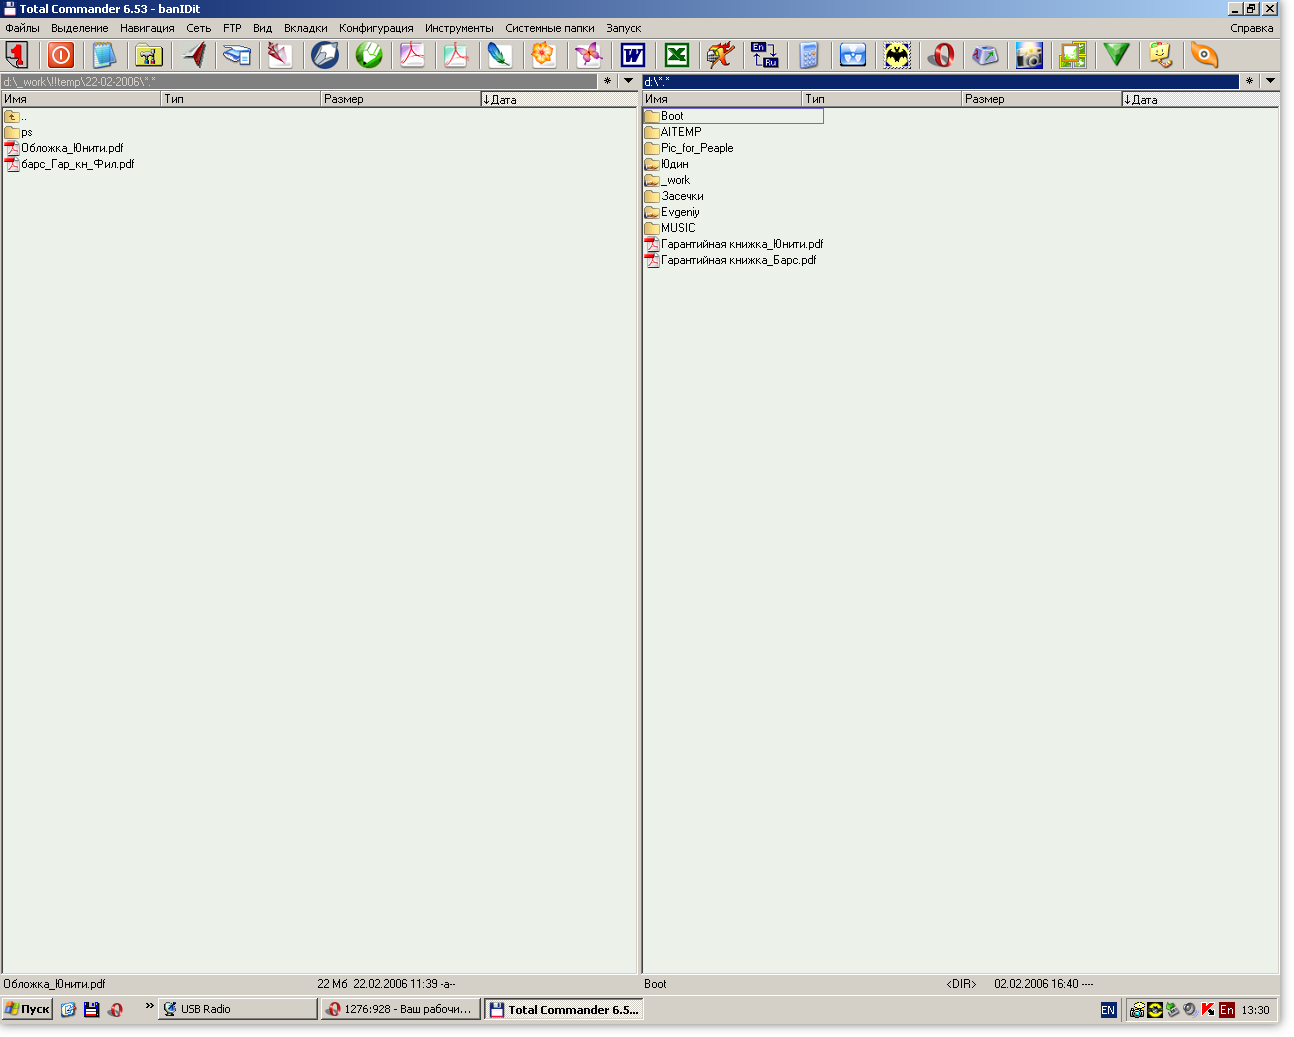Select the MUSIC folder
This screenshot has height=1037, width=1294.
(x=670, y=228)
